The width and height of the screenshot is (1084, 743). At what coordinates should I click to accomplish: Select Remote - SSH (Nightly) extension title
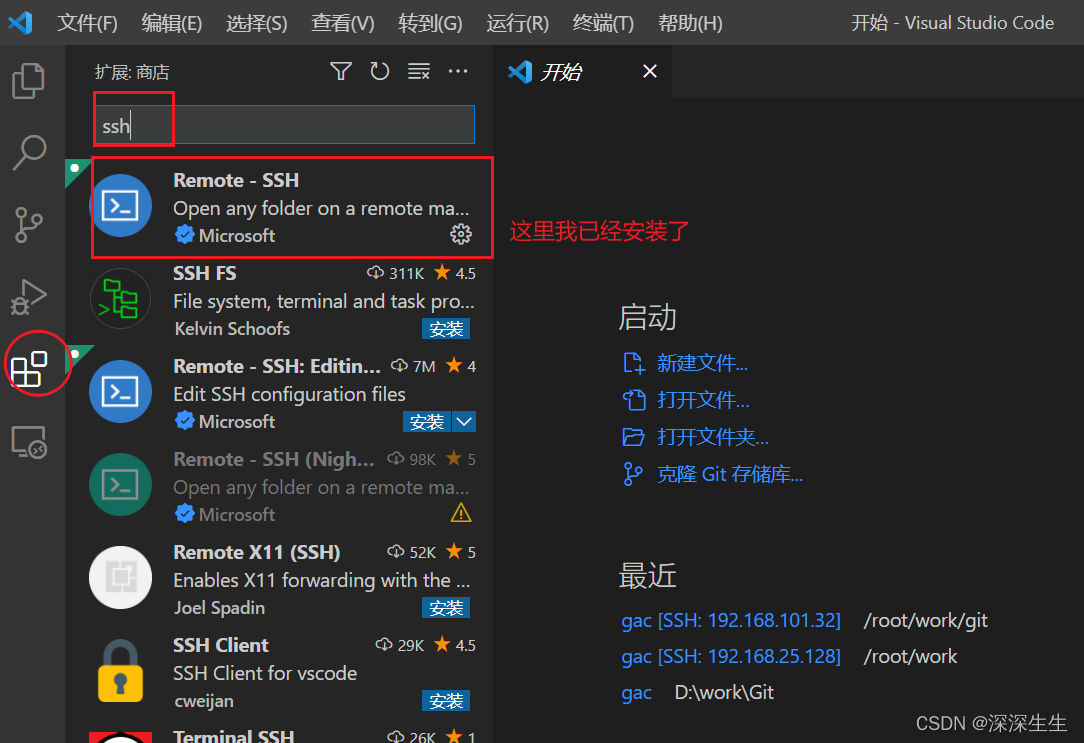click(x=274, y=459)
